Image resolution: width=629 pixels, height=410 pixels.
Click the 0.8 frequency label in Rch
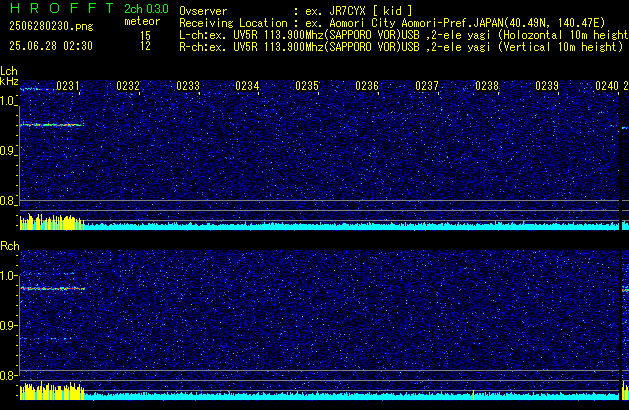8,375
